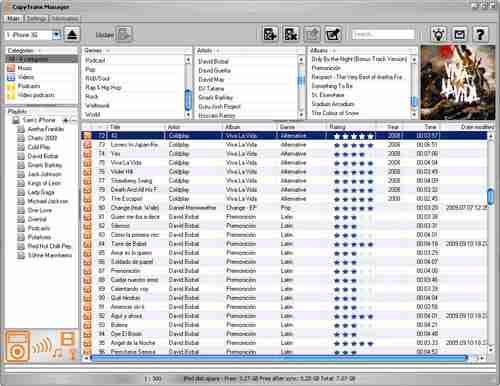
Task: Switch to the Information tab
Action: point(65,19)
